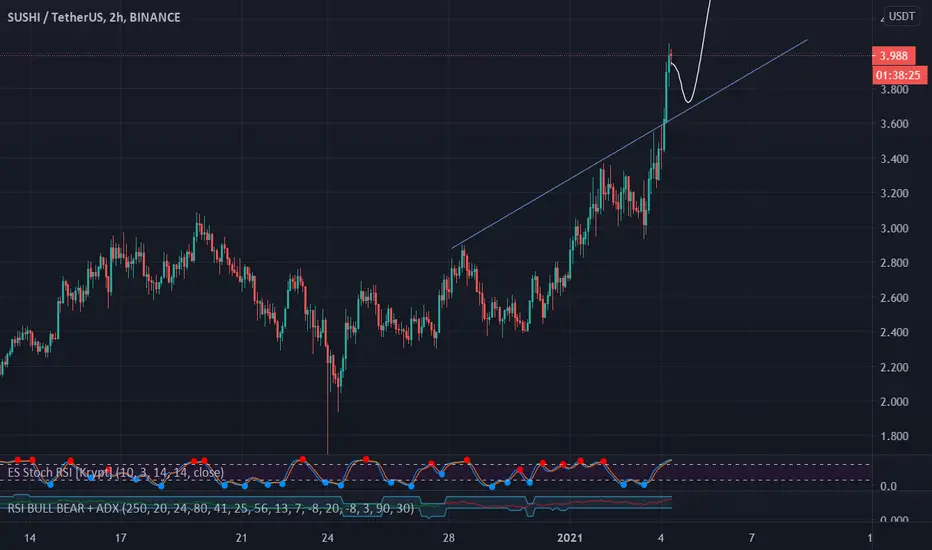Image resolution: width=932 pixels, height=550 pixels.
Task: Click the USDT currency label
Action: click(x=901, y=16)
